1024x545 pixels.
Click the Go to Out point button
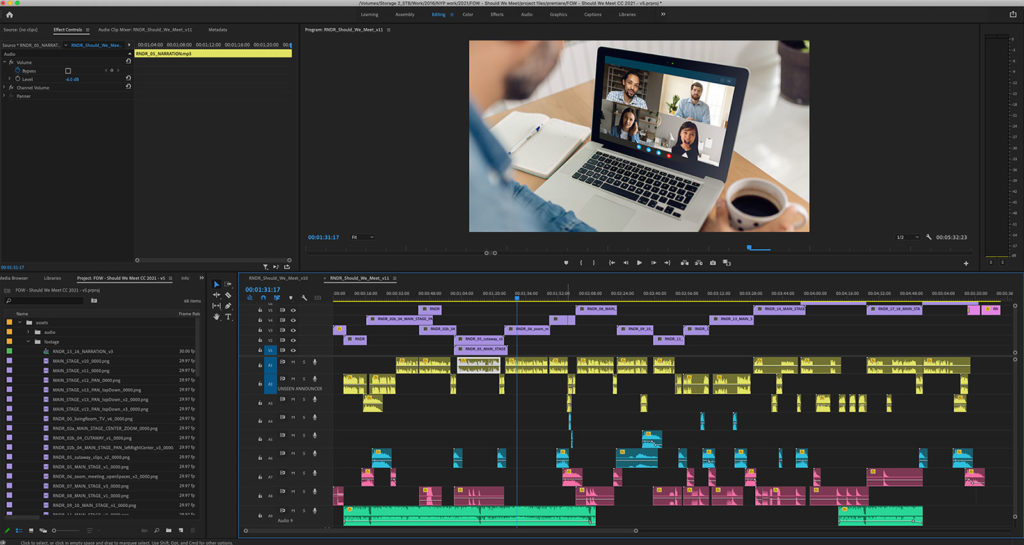click(x=667, y=262)
